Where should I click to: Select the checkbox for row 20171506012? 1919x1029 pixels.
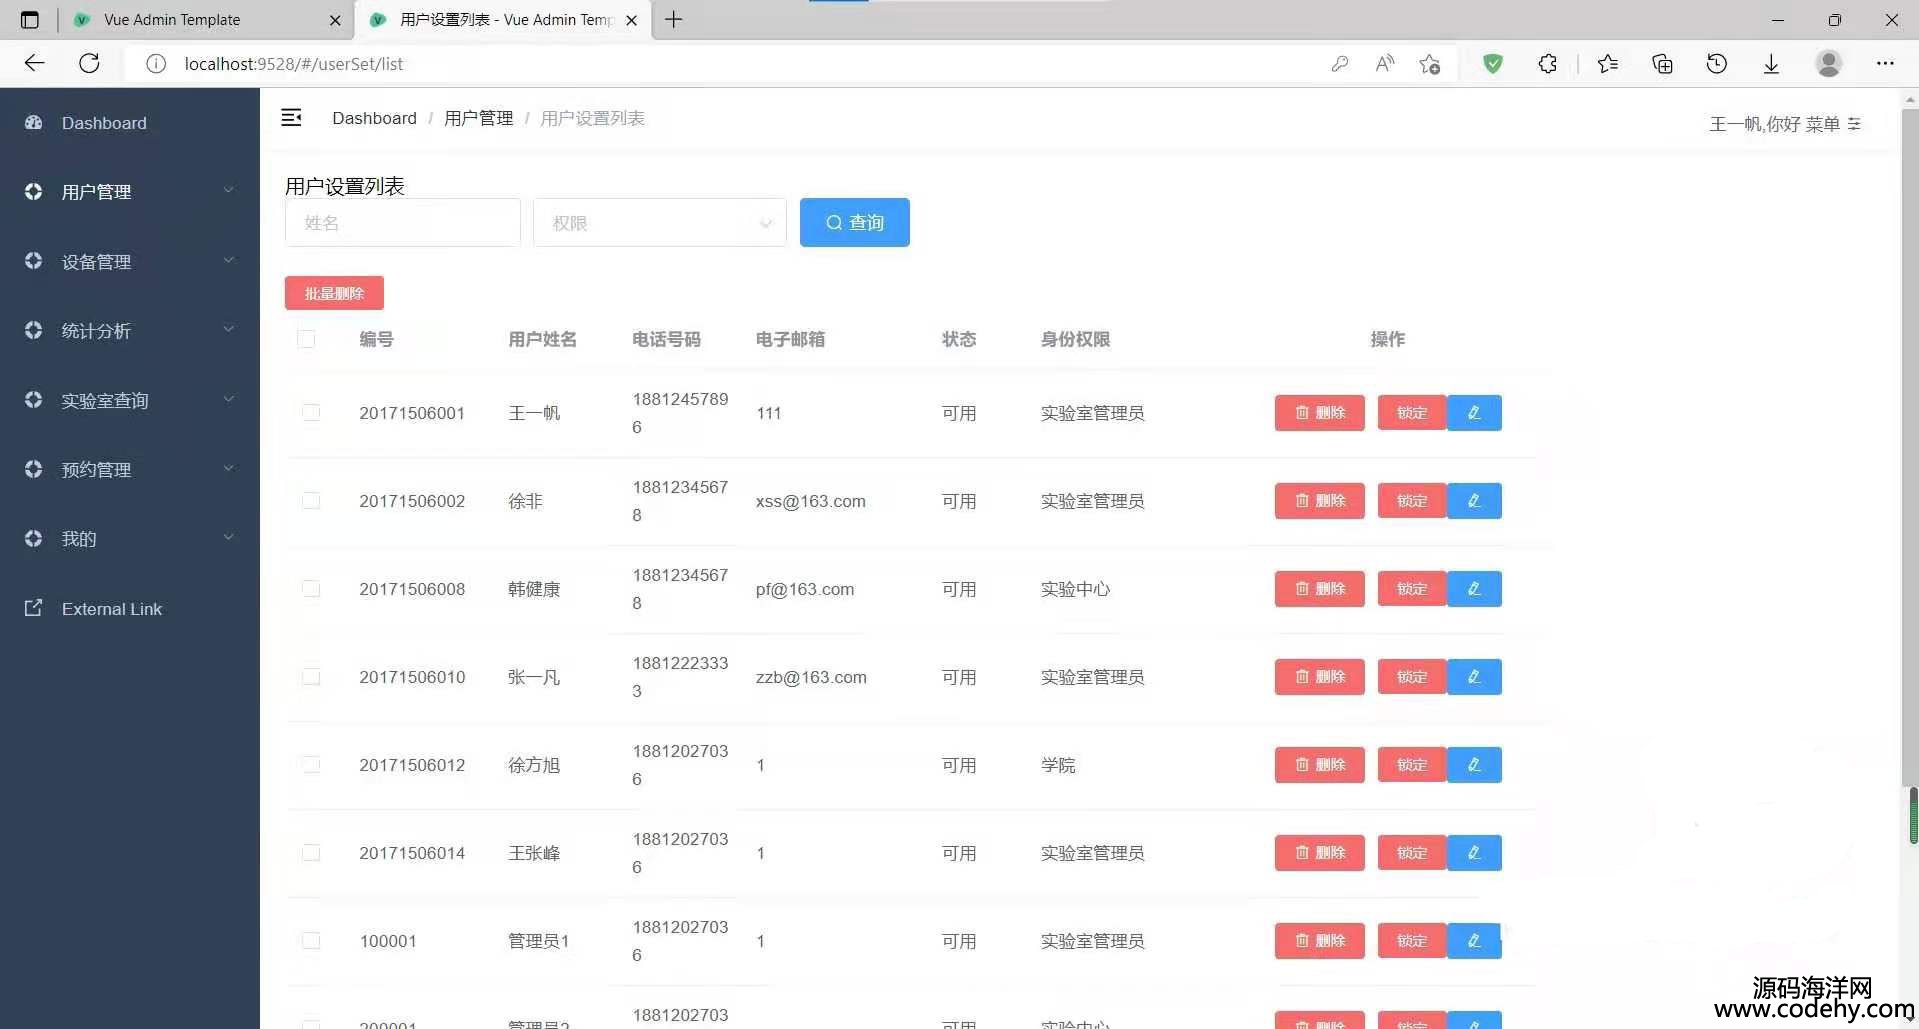[311, 764]
